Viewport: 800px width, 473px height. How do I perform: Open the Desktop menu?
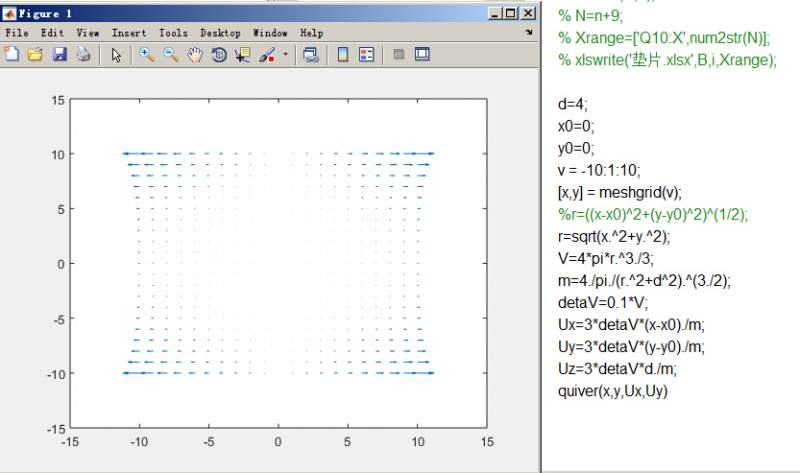click(220, 33)
